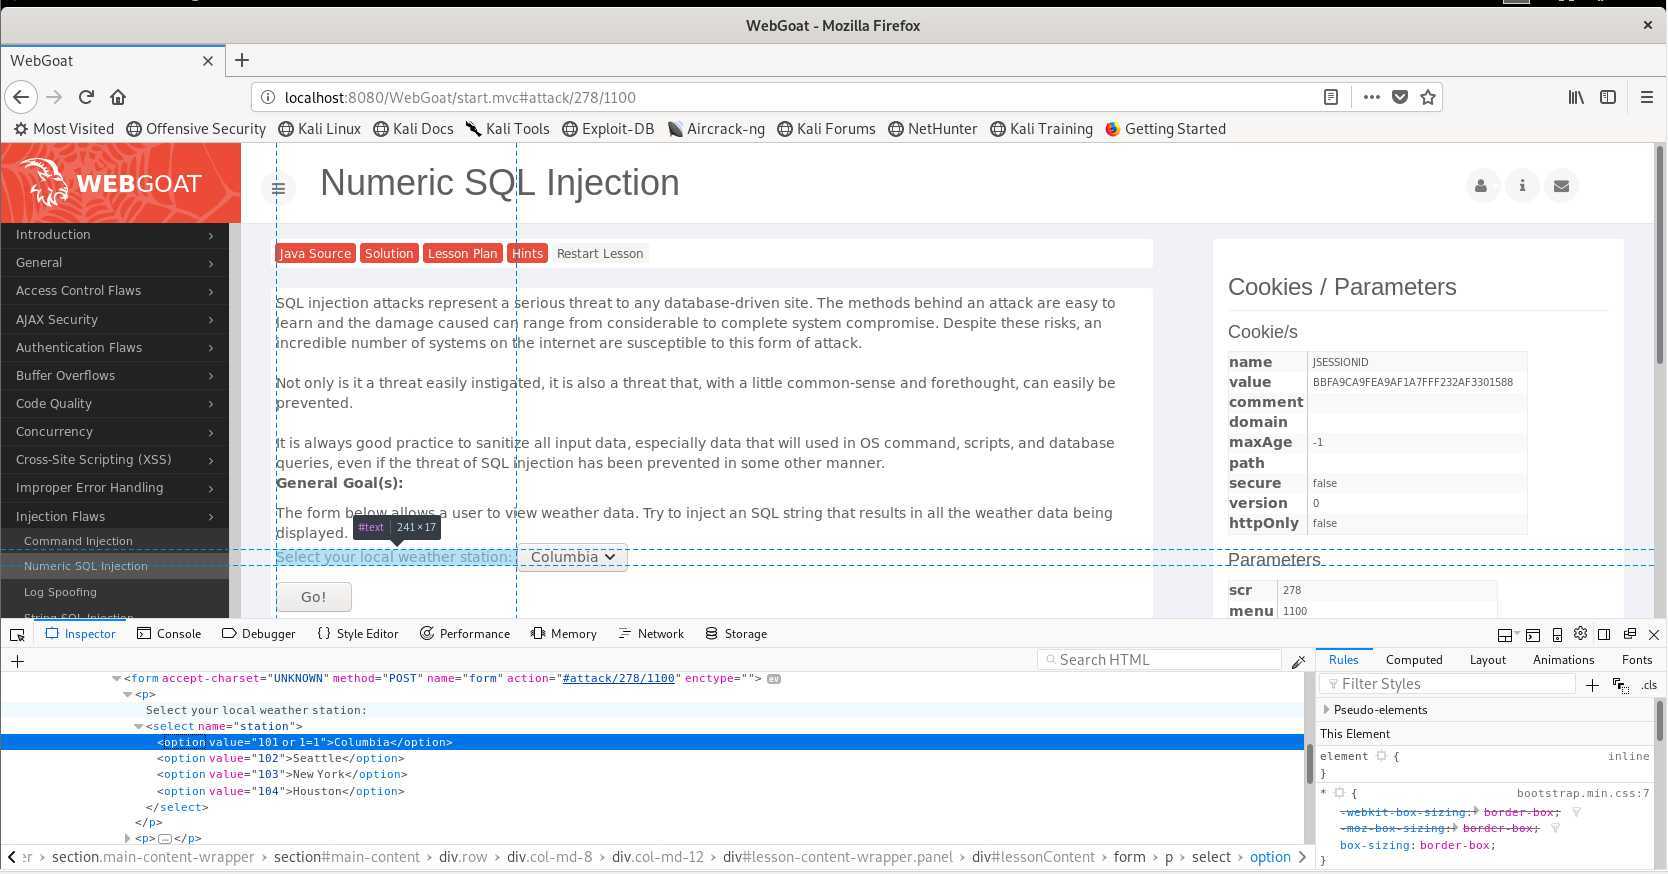Screen dimensions: 1668x874
Task: Bookmark this page with the star icon
Action: (x=1428, y=97)
